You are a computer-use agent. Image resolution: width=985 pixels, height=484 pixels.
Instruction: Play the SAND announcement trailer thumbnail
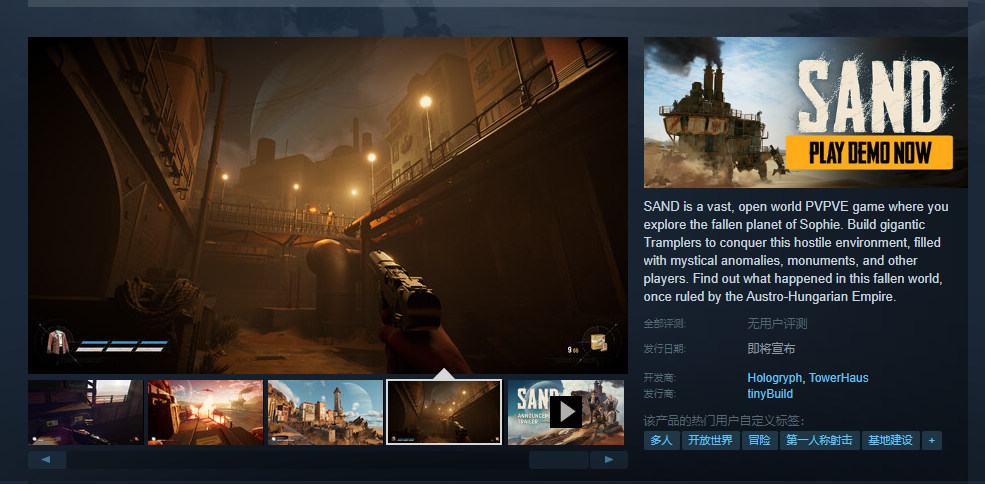[566, 411]
